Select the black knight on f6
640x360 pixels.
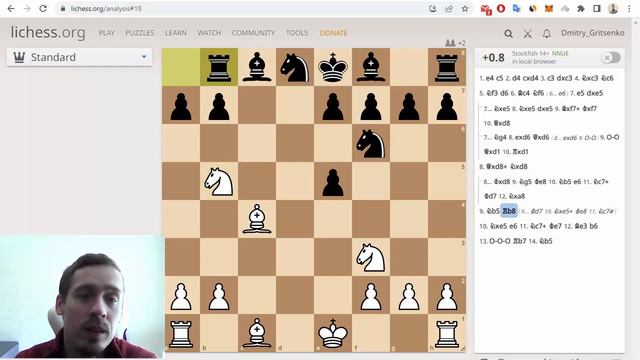pos(371,143)
